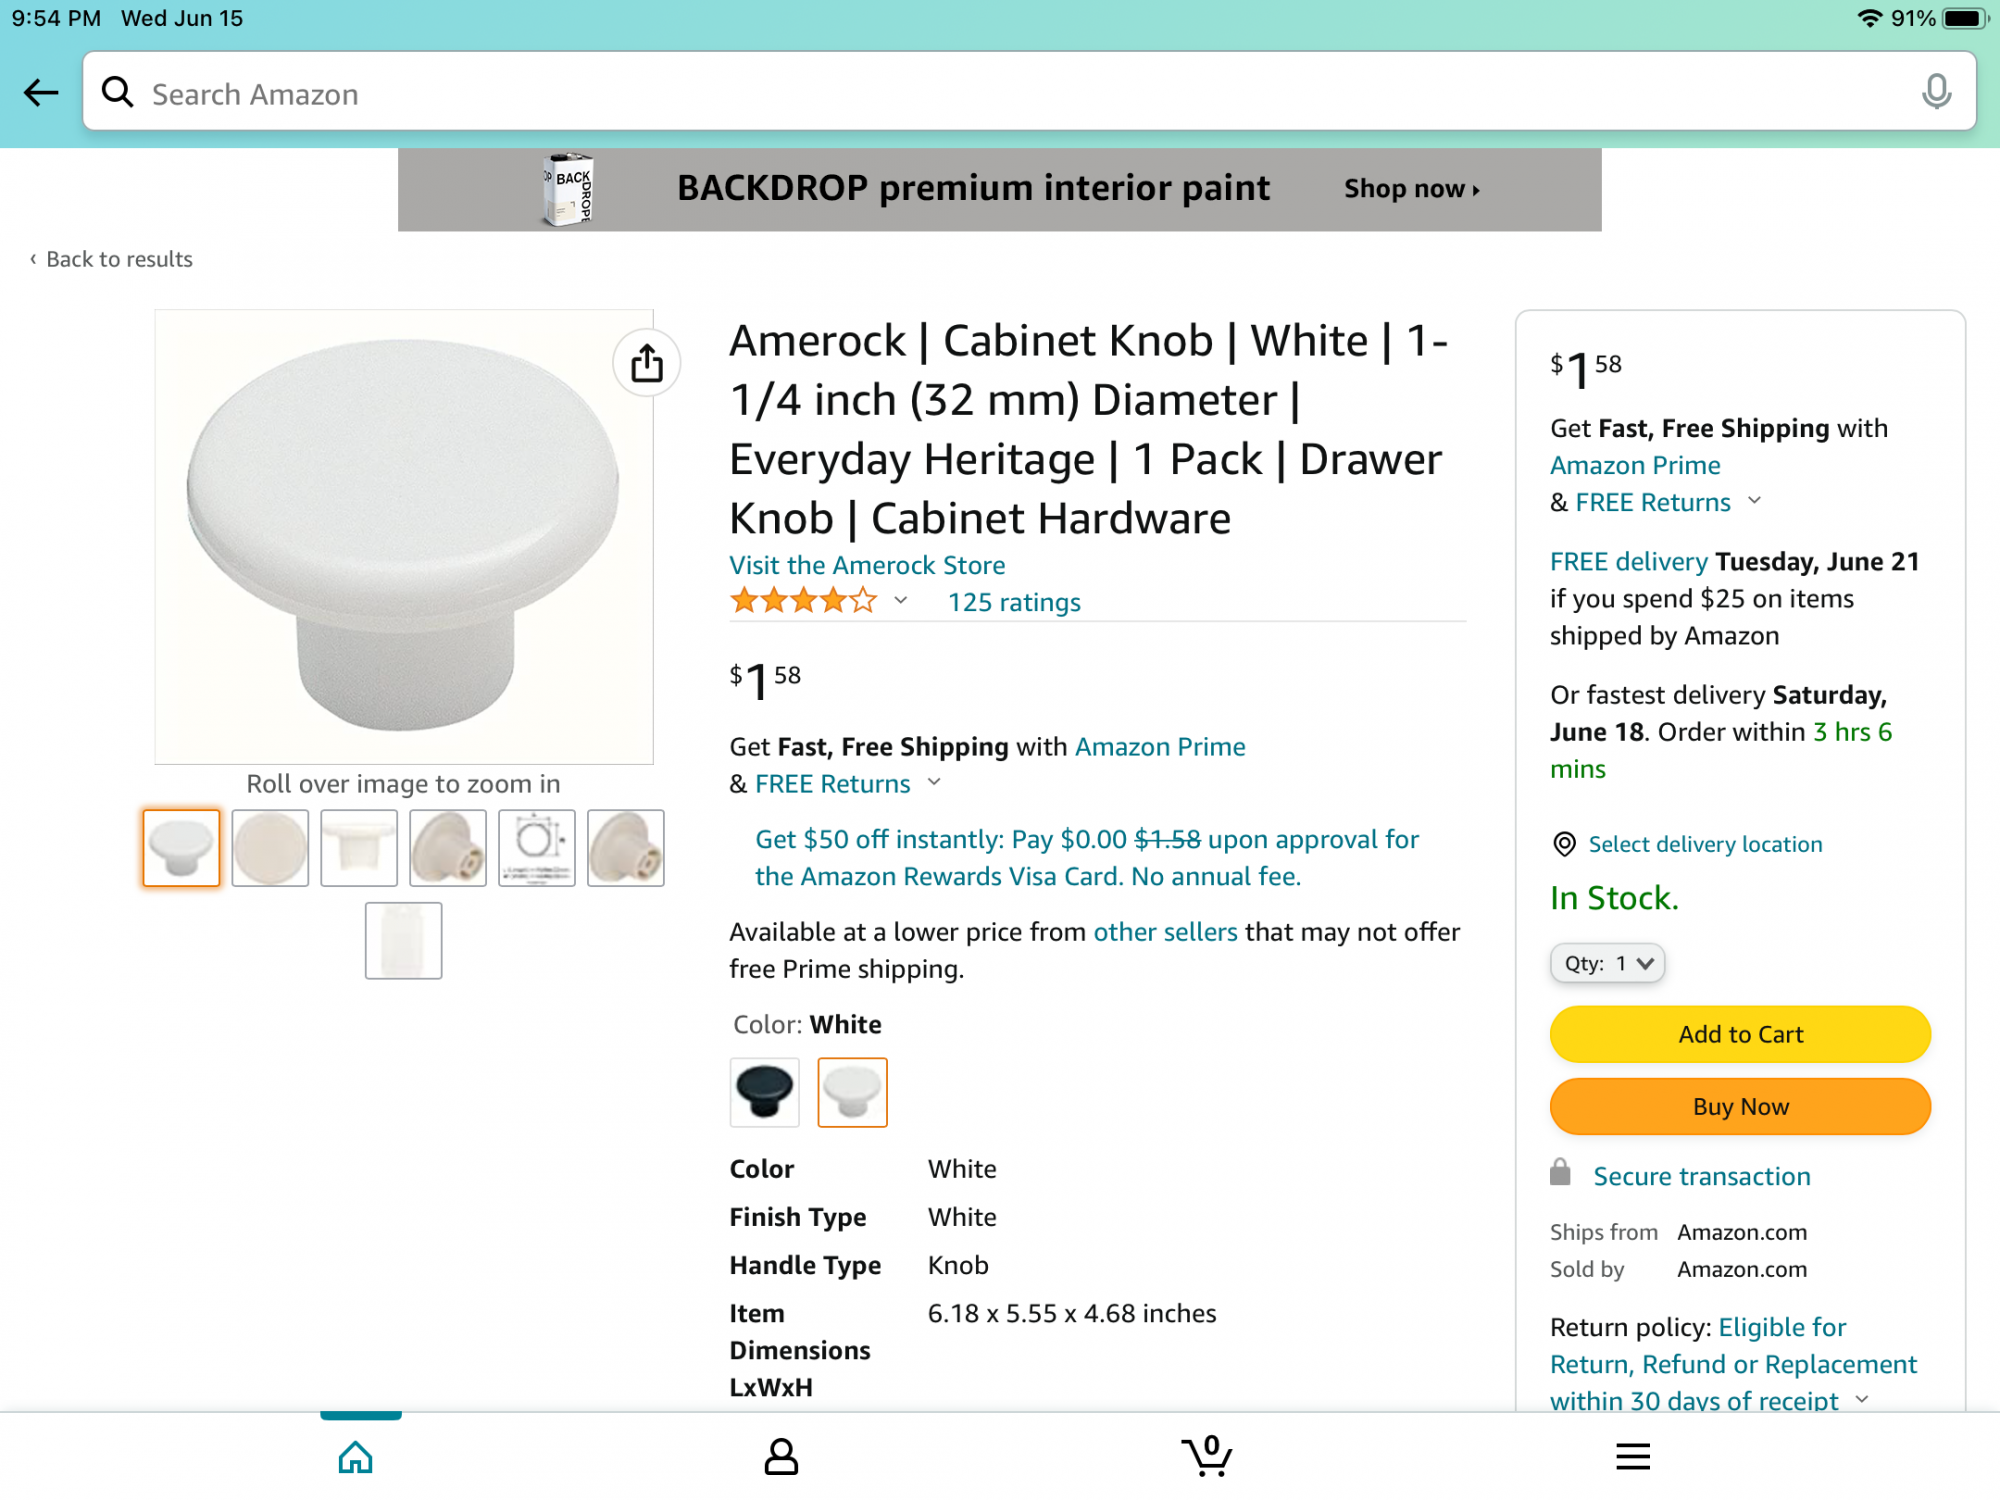Tap the back arrow icon

41,93
